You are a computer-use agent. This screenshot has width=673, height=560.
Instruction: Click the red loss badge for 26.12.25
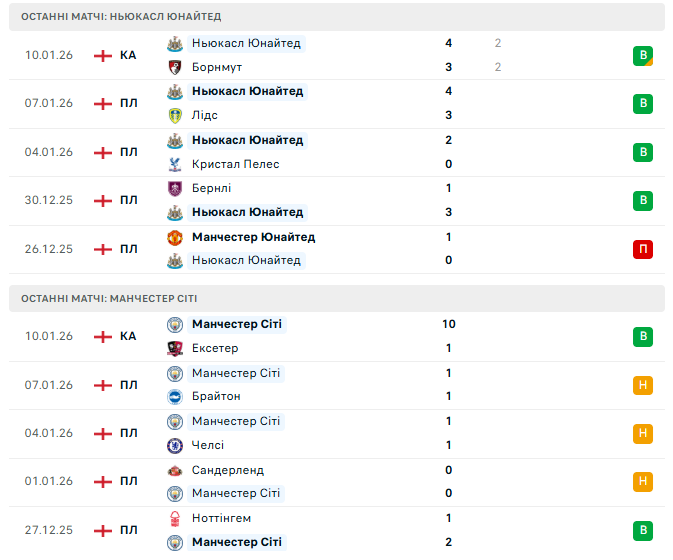(643, 249)
